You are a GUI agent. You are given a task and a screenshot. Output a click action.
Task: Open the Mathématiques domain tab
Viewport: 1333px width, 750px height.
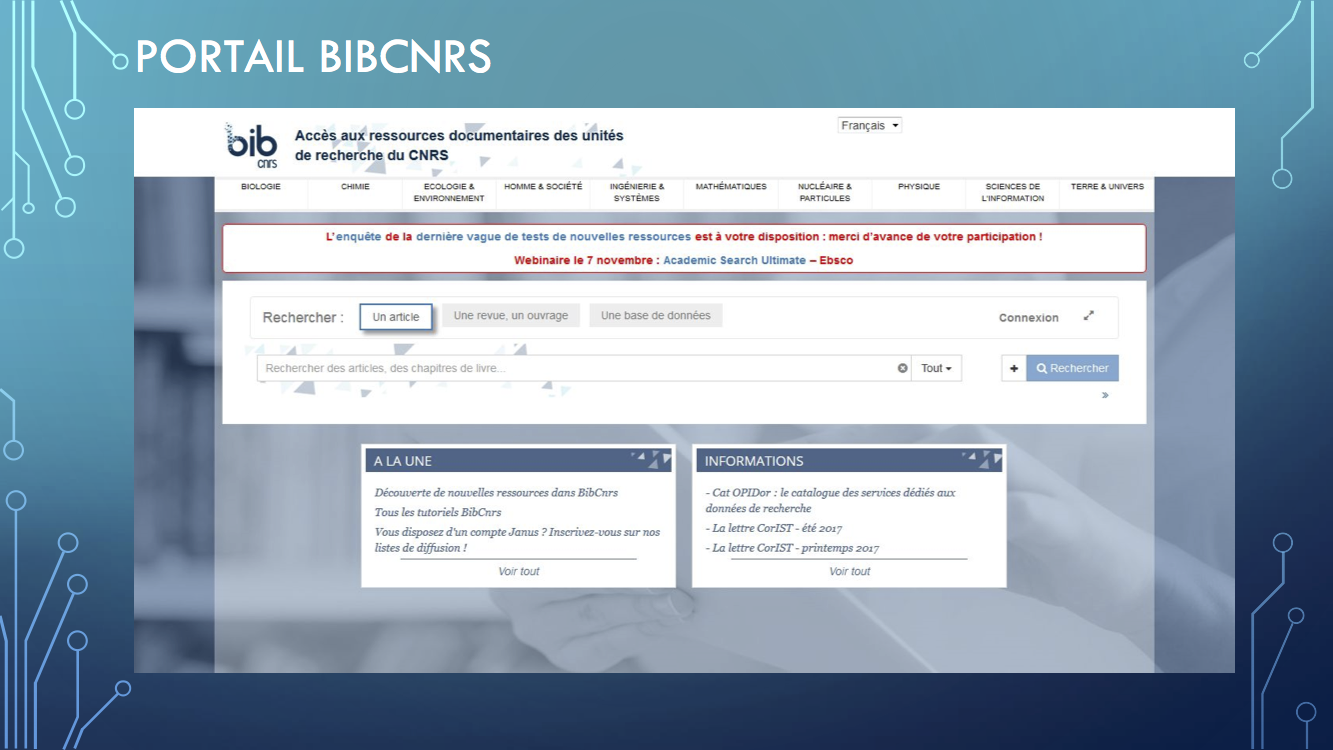click(731, 187)
